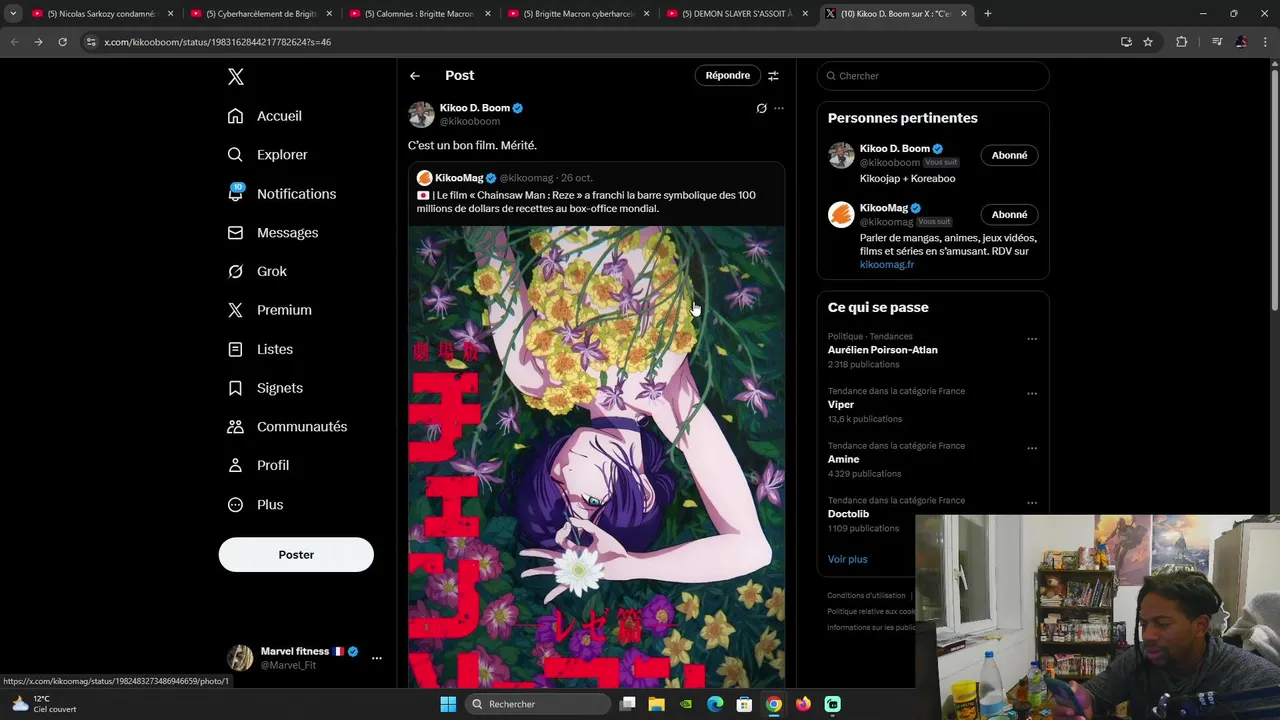This screenshot has width=1280, height=720.
Task: Open File Explorer from the taskbar
Action: 656,704
